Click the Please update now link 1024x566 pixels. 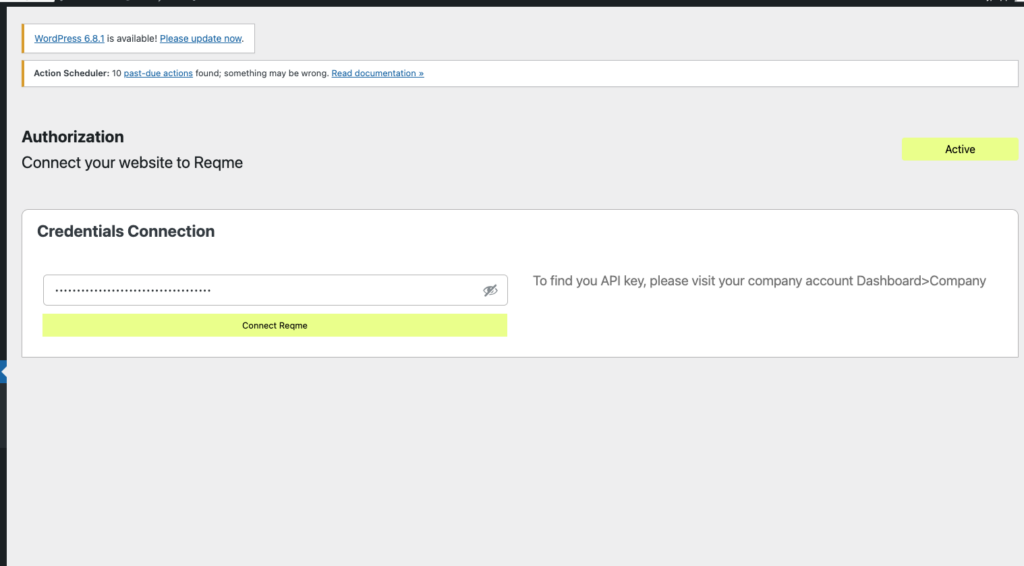pos(200,39)
